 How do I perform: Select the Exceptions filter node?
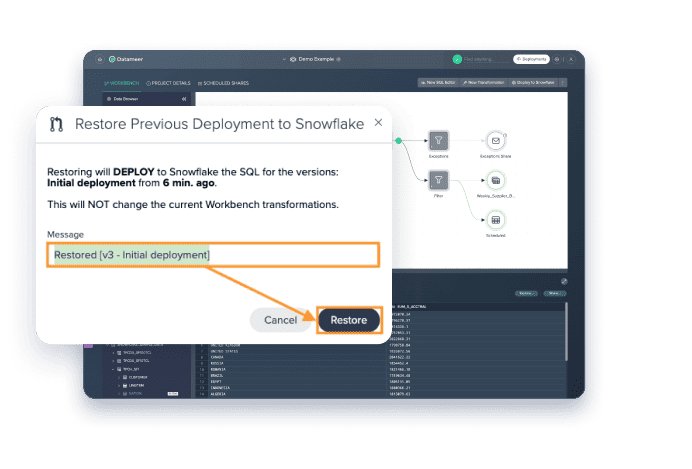tap(438, 141)
